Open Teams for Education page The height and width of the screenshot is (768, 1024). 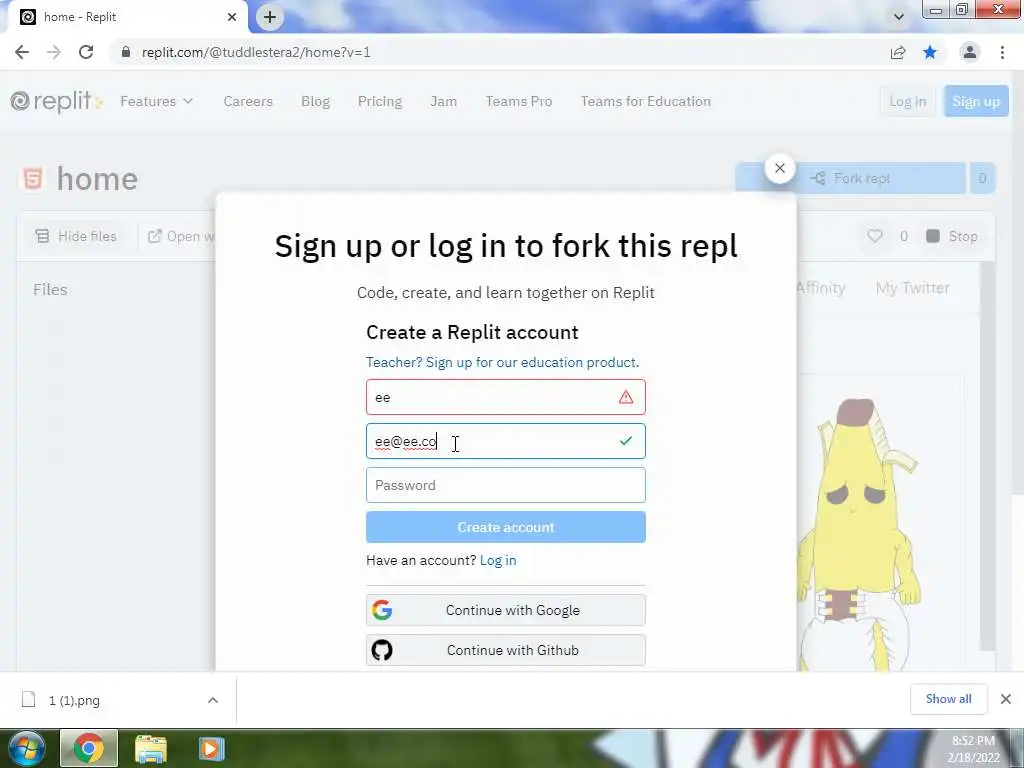pyautogui.click(x=645, y=101)
